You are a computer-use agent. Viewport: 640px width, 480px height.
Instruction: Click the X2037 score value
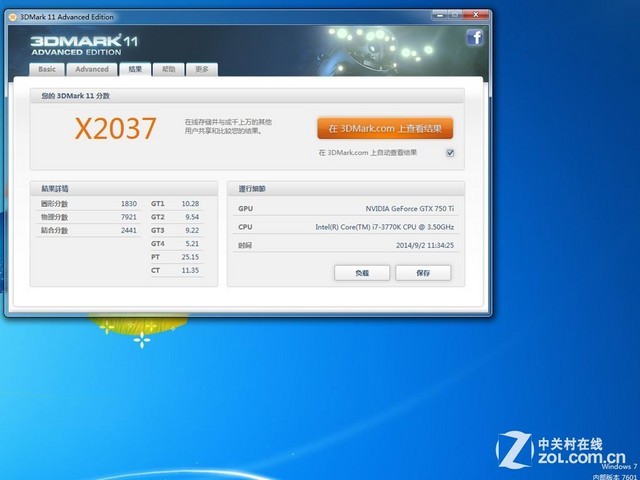tap(116, 129)
